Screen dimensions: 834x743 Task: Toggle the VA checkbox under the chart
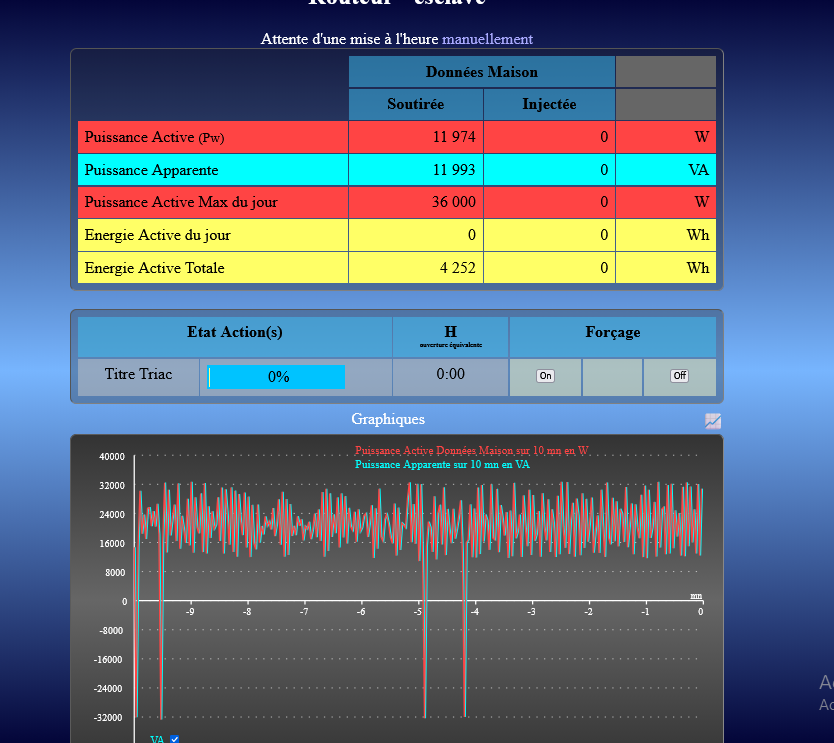coord(175,739)
